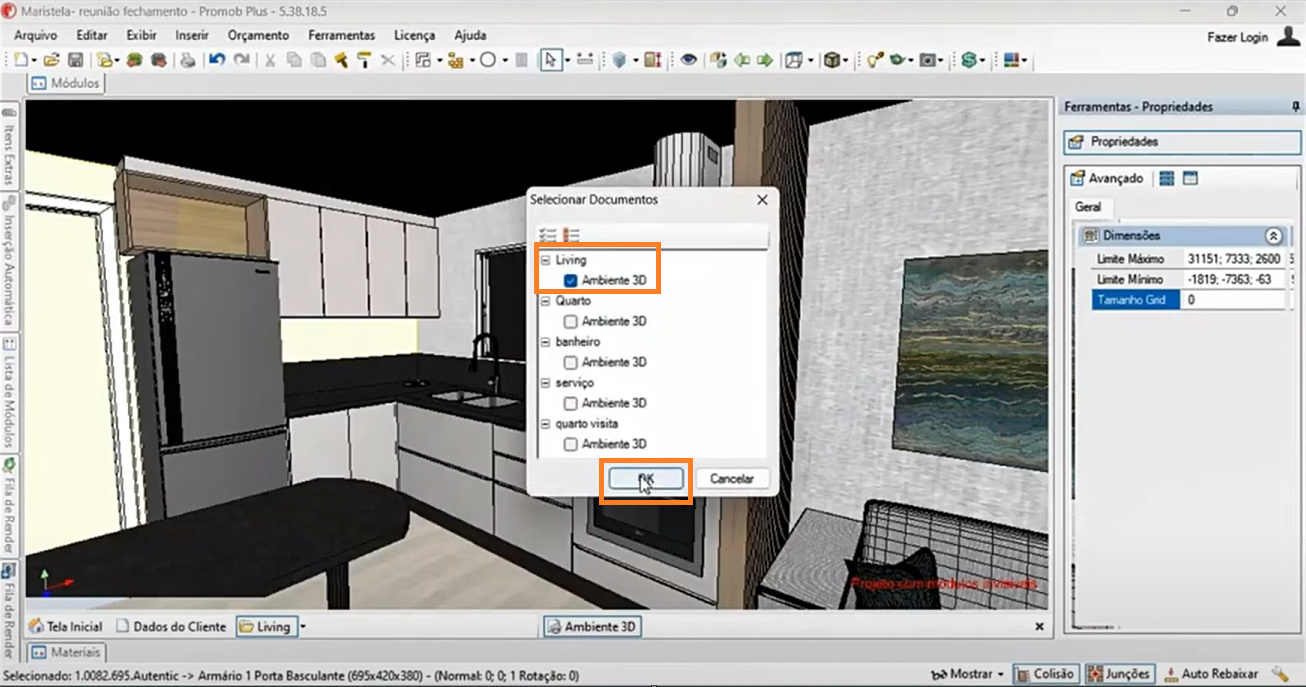Click the Undo arrow icon

click(217, 61)
